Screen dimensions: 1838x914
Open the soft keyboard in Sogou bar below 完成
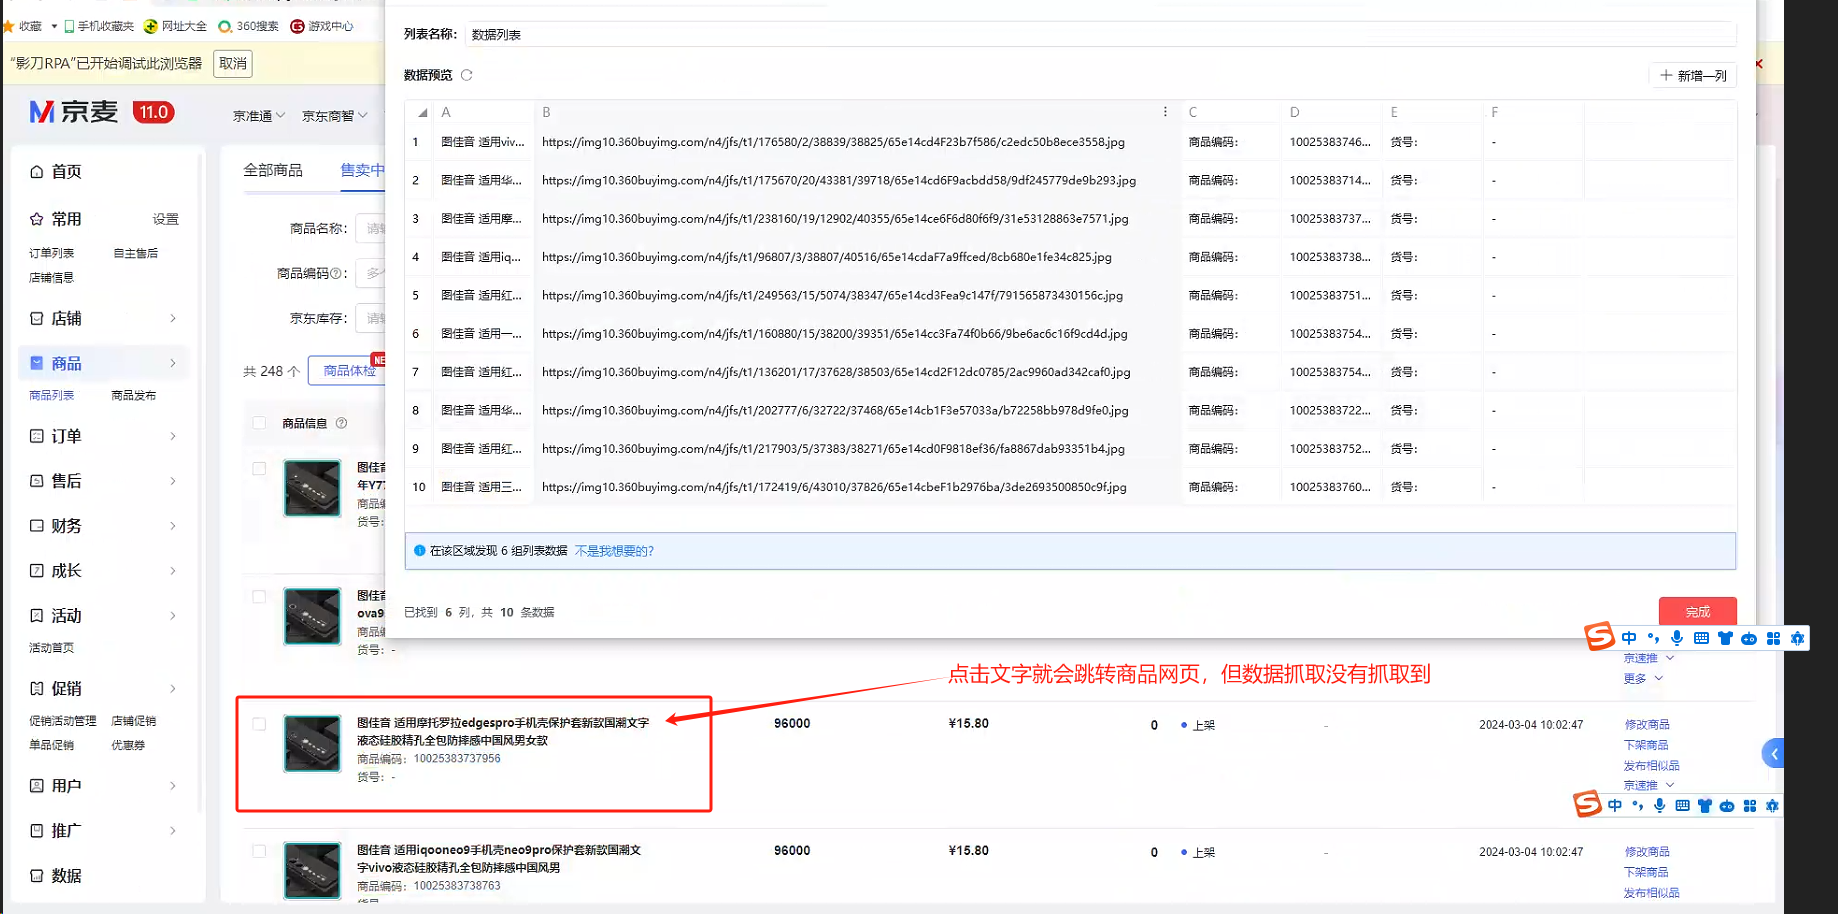[x=1701, y=638]
